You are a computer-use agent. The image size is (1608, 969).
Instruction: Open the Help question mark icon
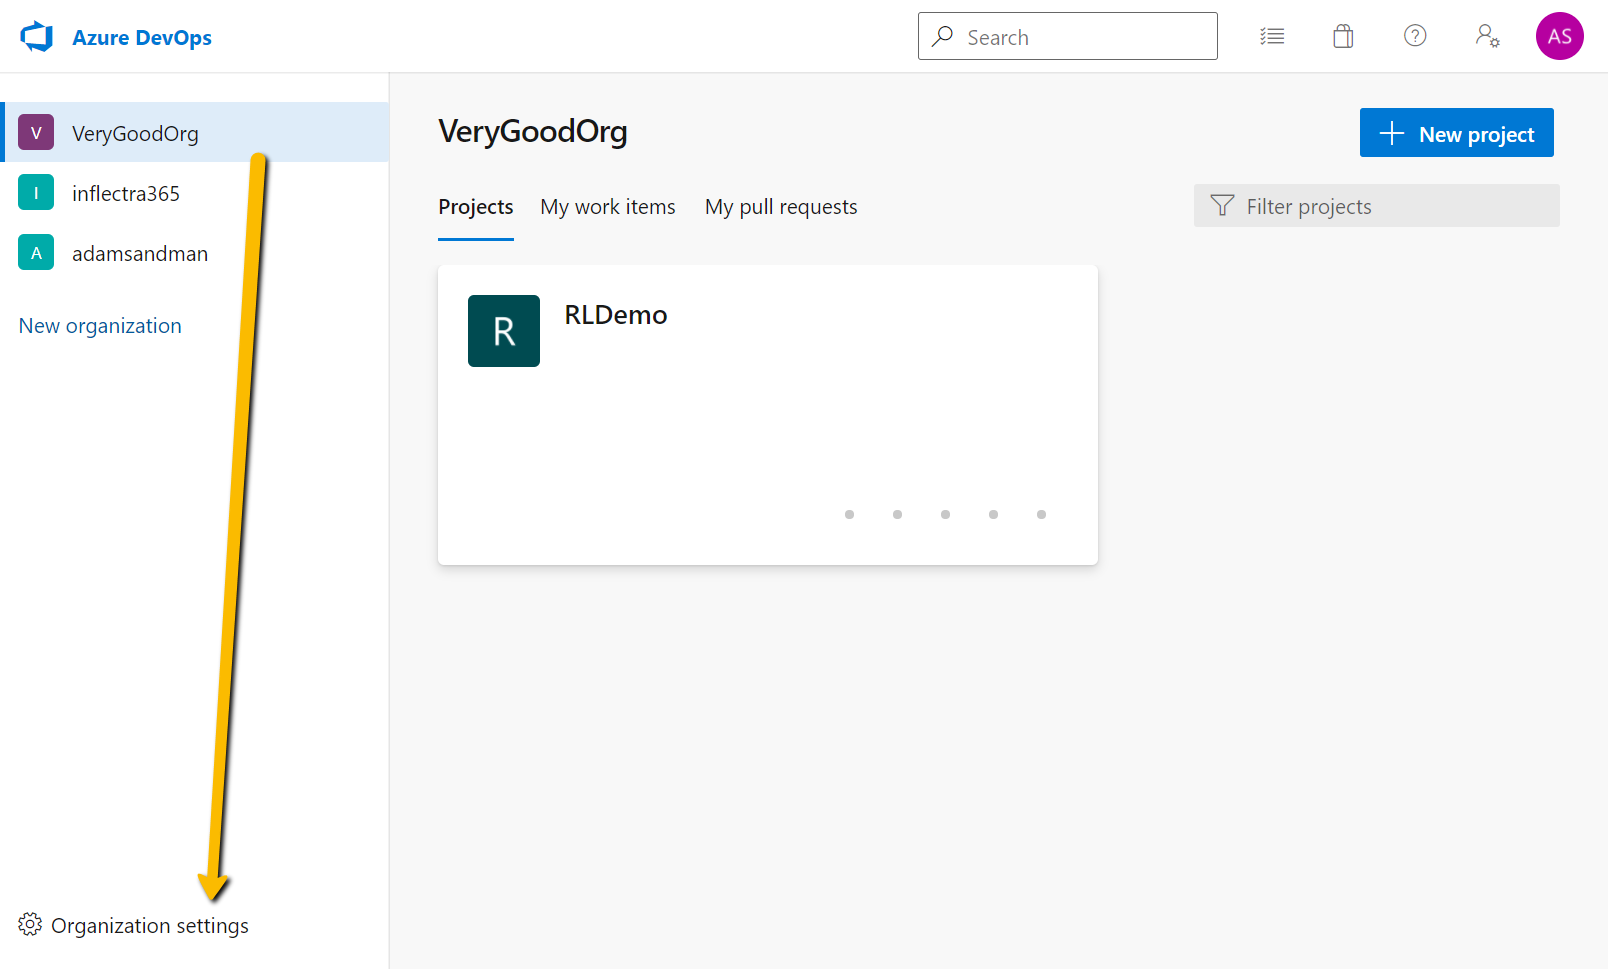coord(1415,36)
